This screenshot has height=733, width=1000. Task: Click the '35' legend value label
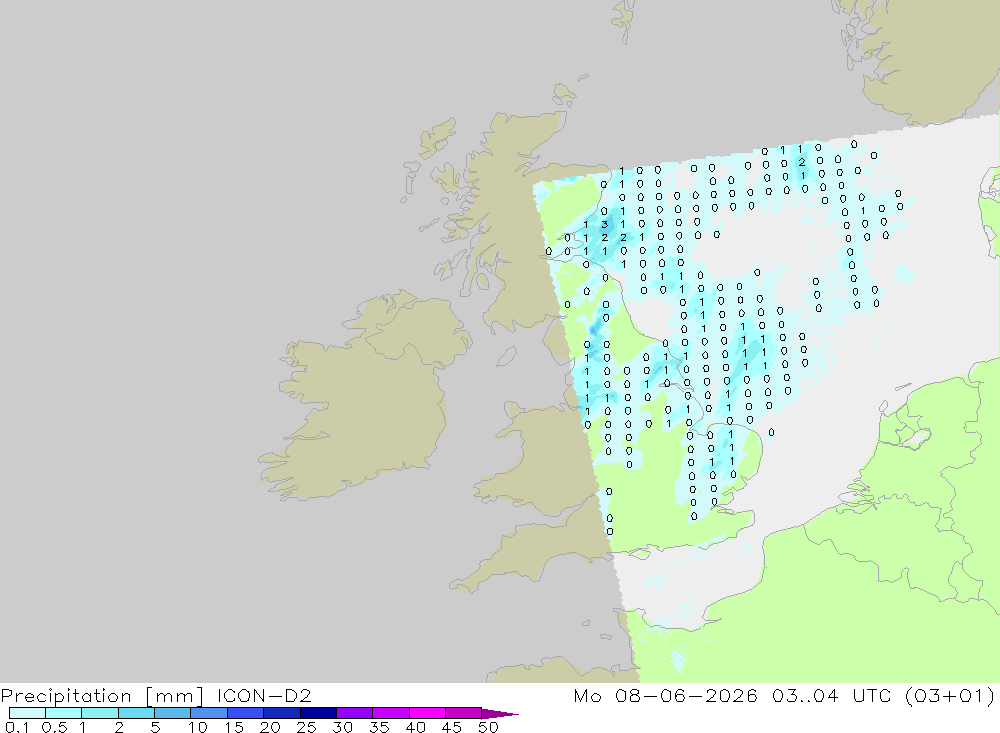coord(379,727)
